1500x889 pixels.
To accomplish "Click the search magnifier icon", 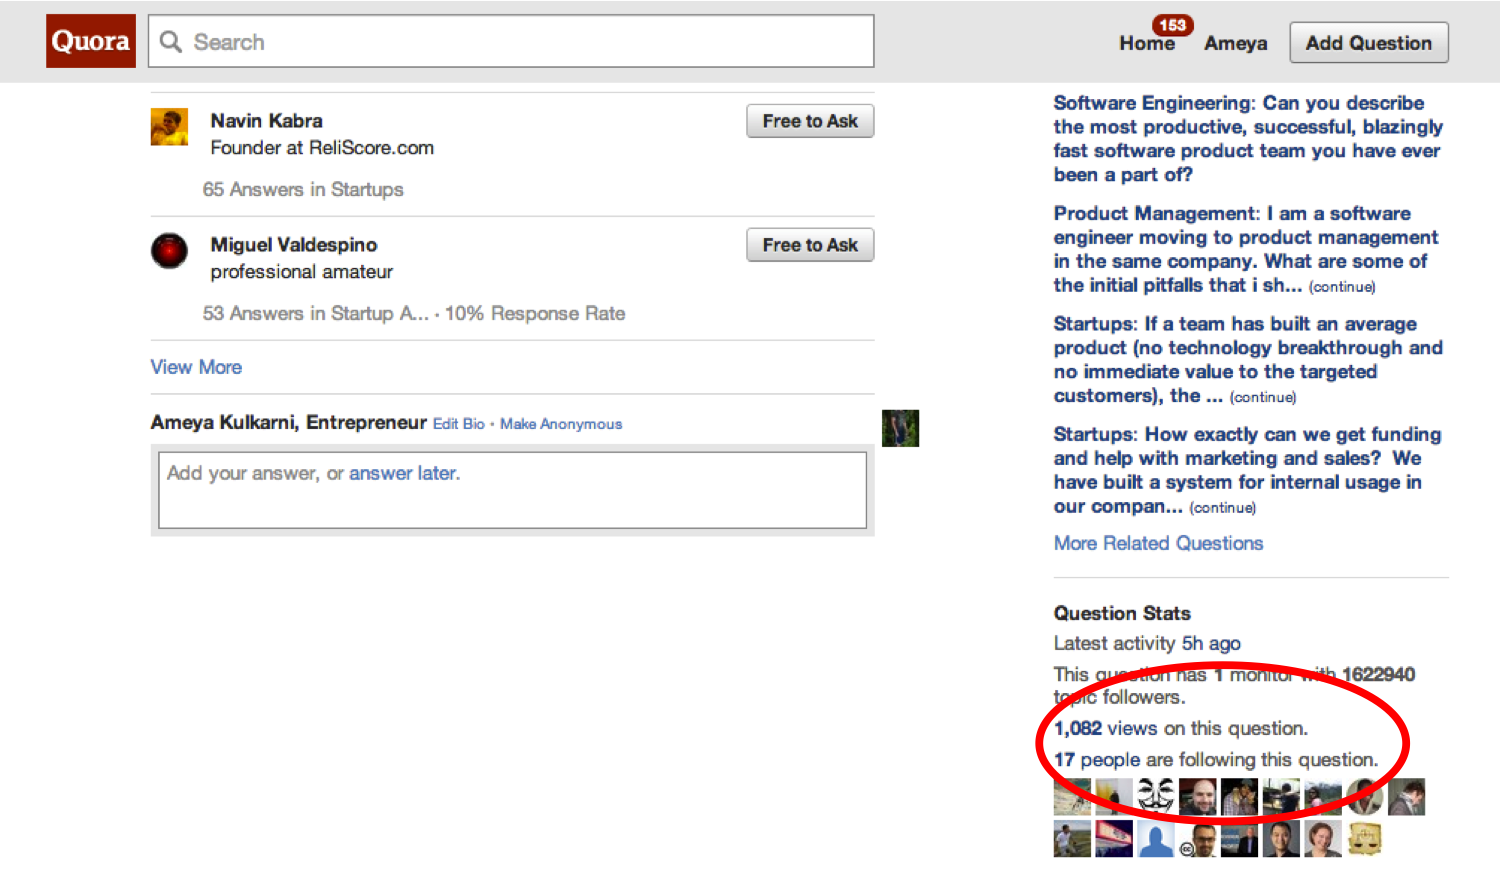I will [x=171, y=42].
